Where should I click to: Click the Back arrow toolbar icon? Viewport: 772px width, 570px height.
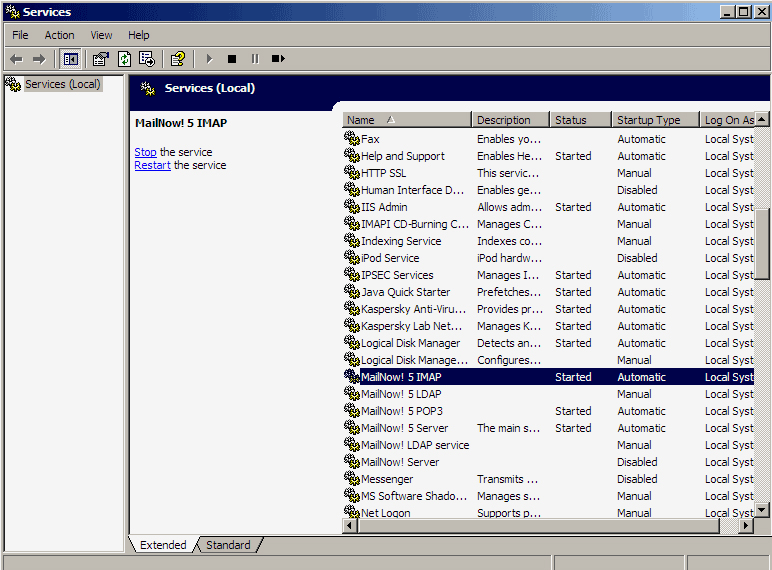16,60
